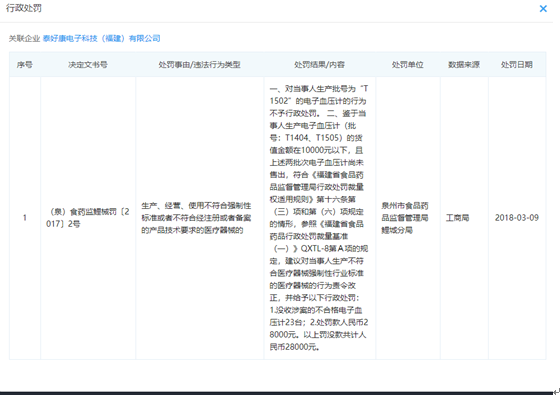Screen dimensions: 560x400
Task: Open the 泰好康电子科技（福建）有限公司 company link
Action: coord(101,38)
